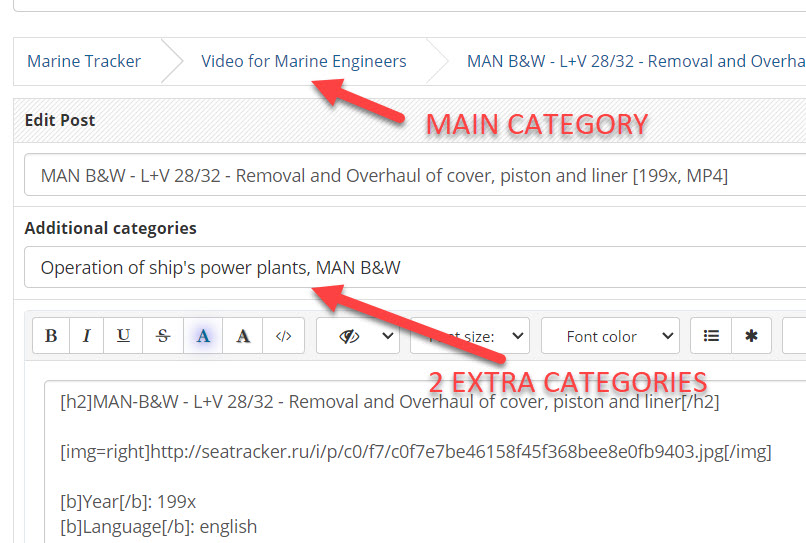Insert bulleted list
This screenshot has width=806, height=543.
tap(711, 337)
